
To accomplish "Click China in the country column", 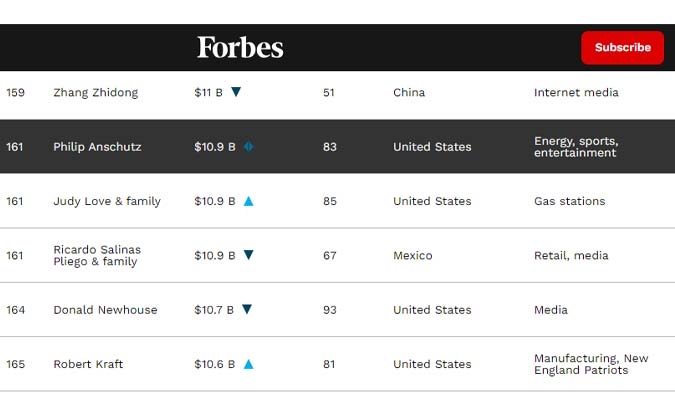I will pos(409,93).
